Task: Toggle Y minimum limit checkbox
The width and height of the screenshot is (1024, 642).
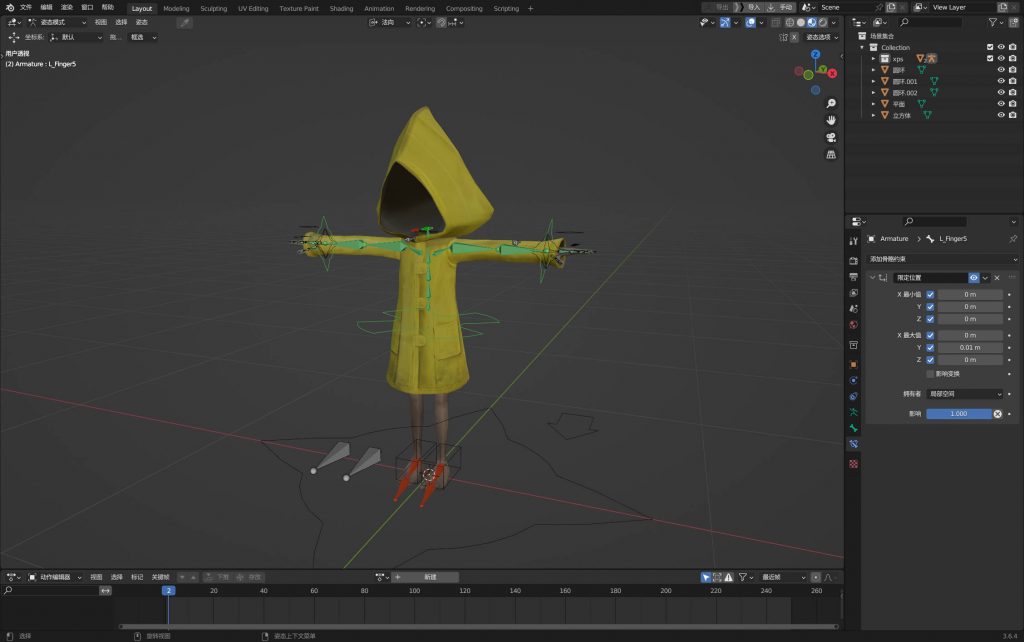Action: click(x=930, y=307)
